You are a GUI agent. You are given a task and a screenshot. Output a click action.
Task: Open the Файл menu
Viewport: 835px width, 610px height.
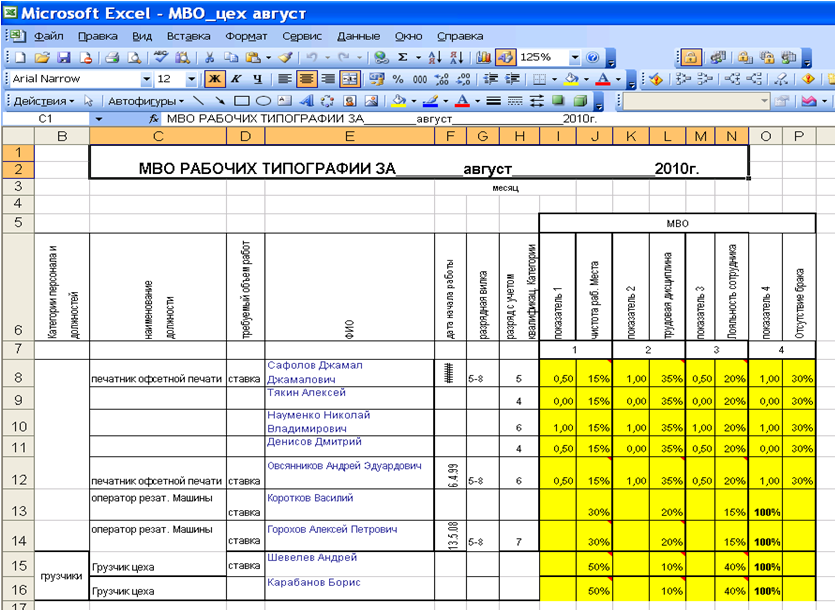click(x=48, y=36)
